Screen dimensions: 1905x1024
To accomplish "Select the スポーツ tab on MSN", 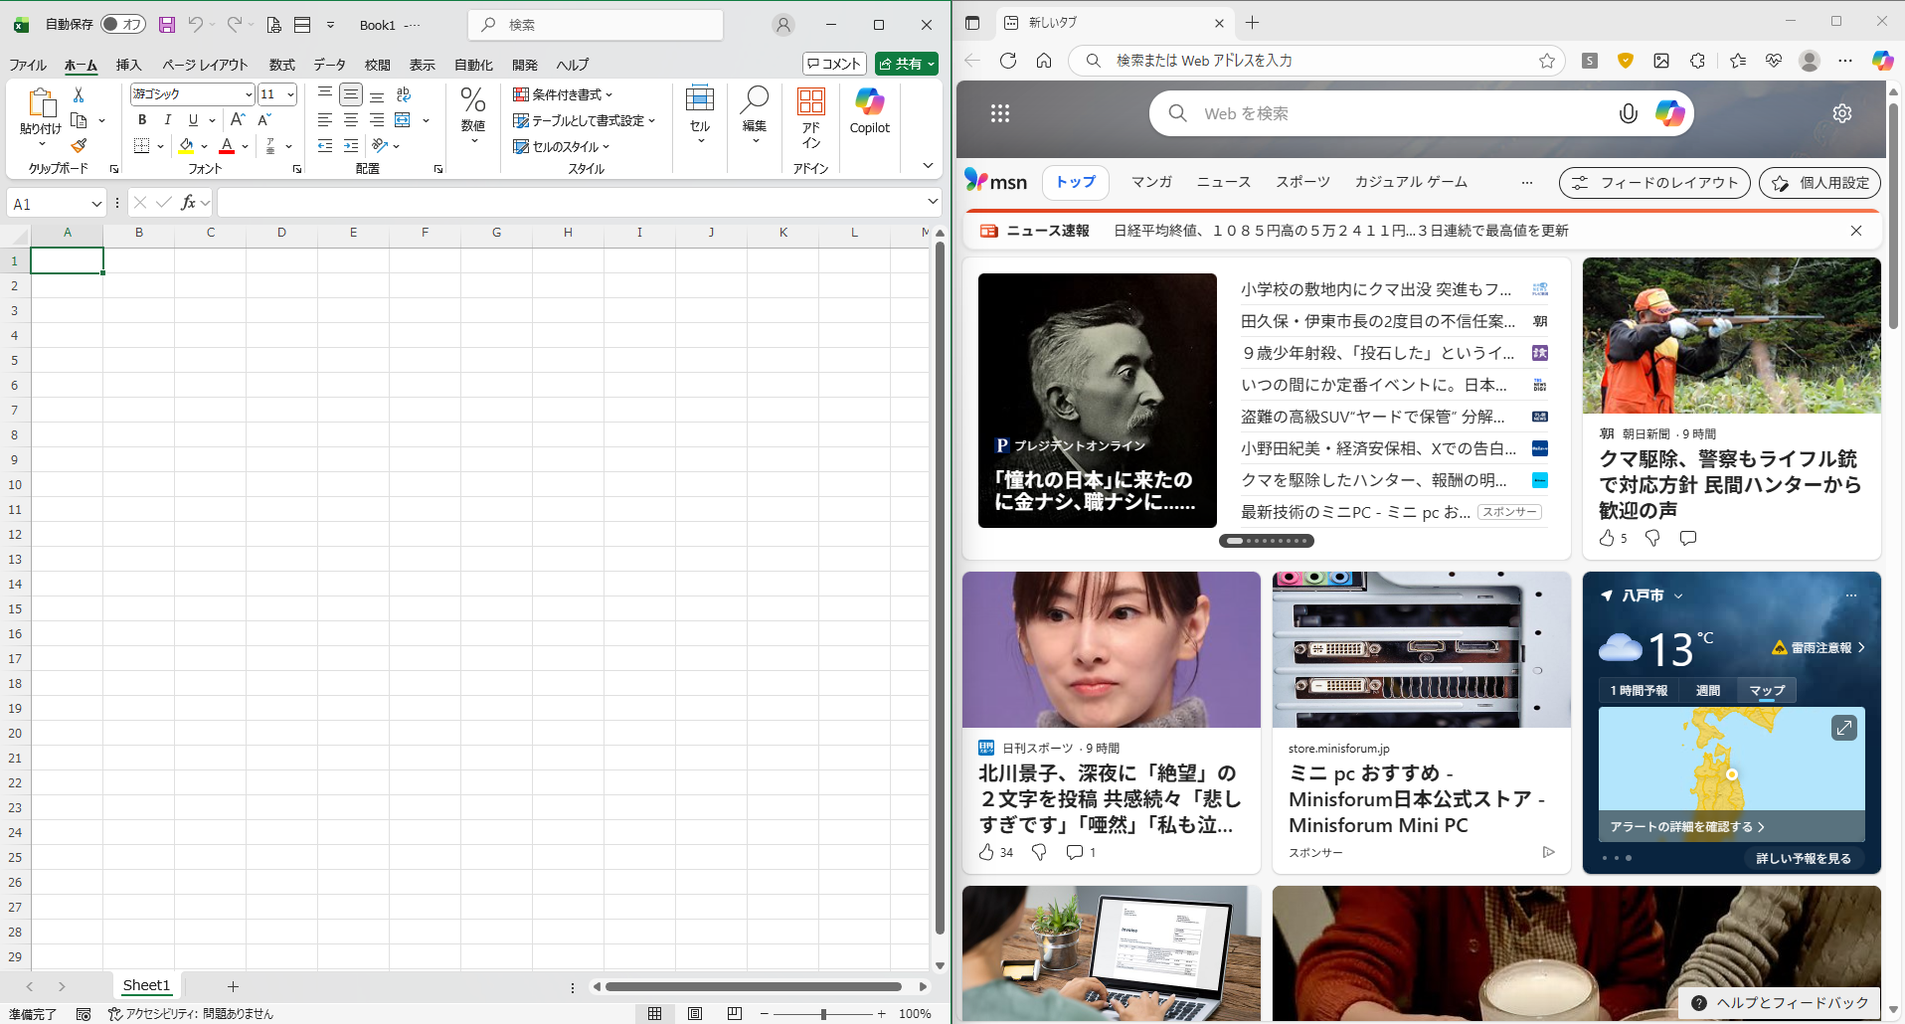I will [x=1302, y=182].
